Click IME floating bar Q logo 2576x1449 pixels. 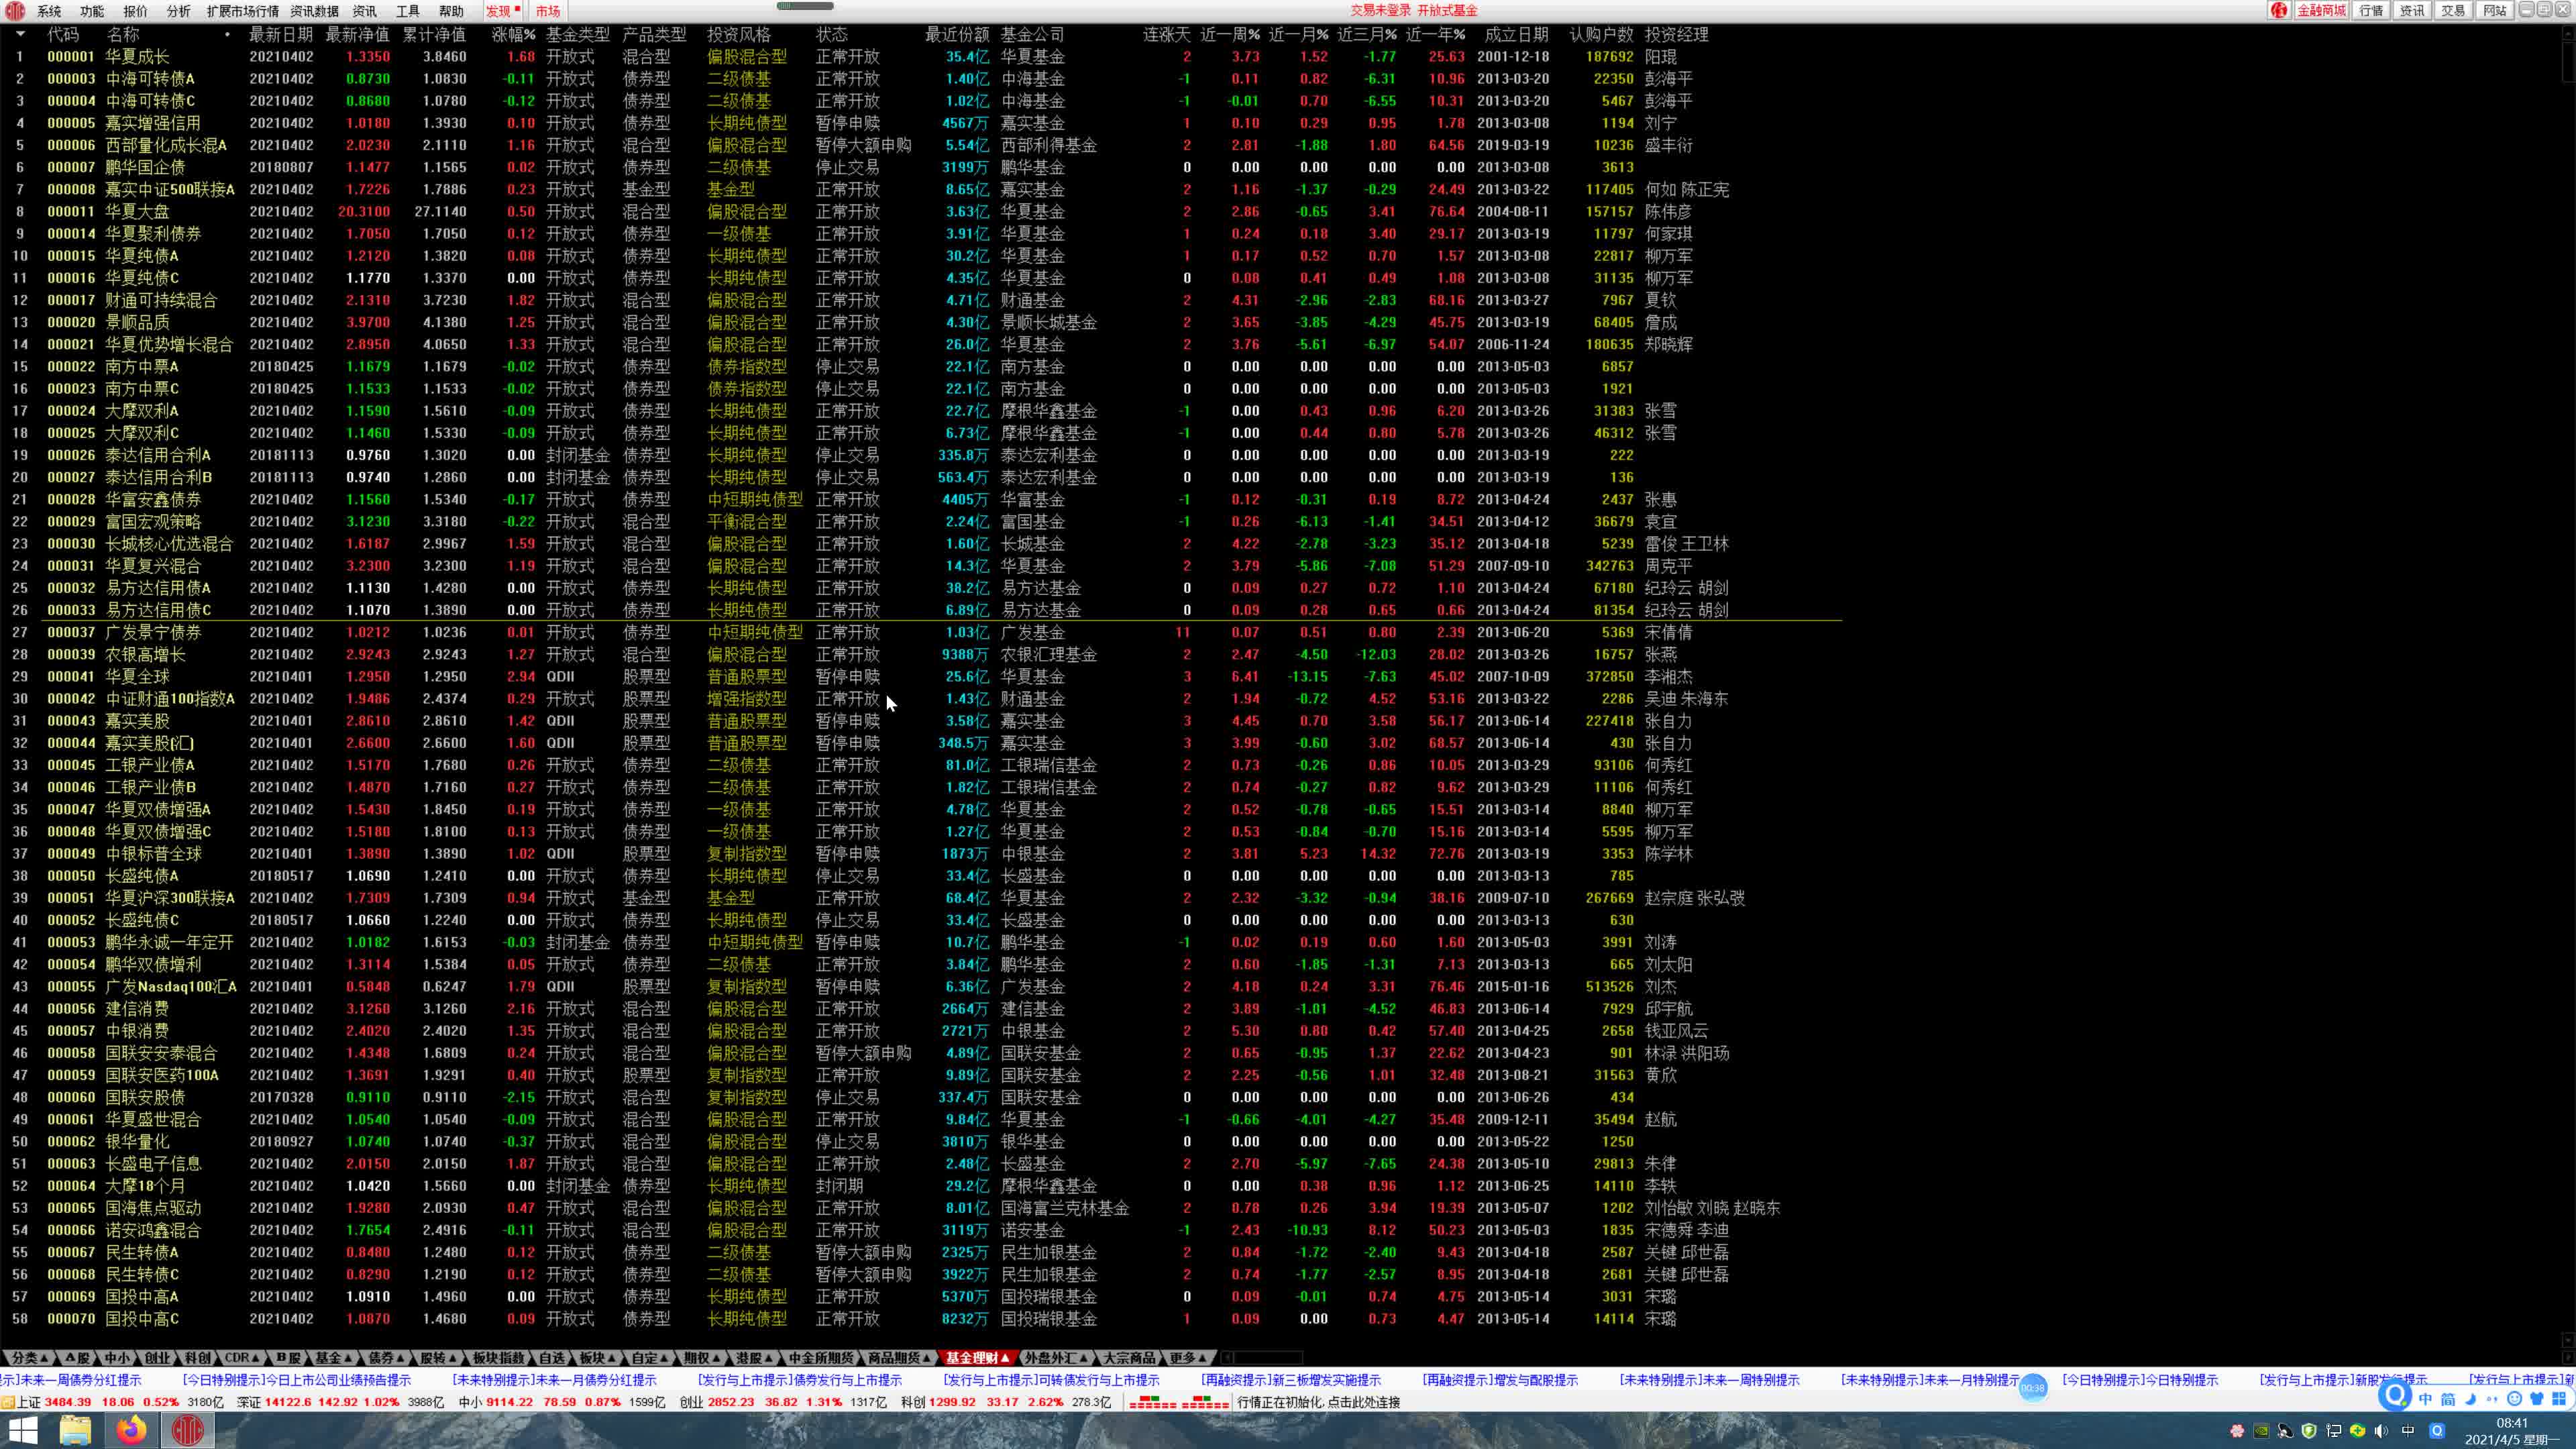click(2395, 1395)
